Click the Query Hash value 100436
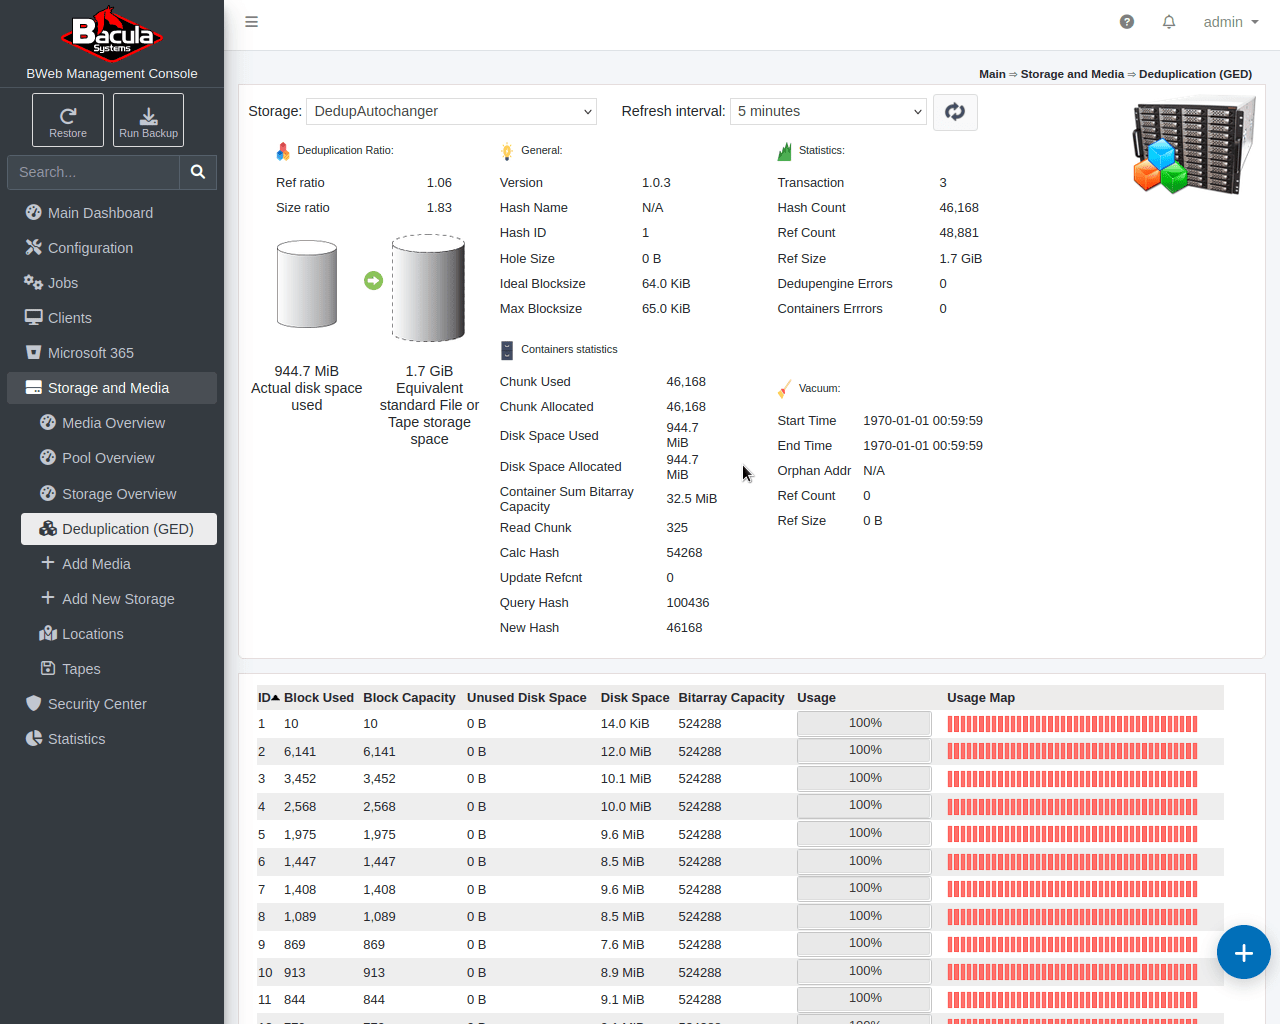Screen dimensions: 1280x1024 pyautogui.click(x=688, y=603)
